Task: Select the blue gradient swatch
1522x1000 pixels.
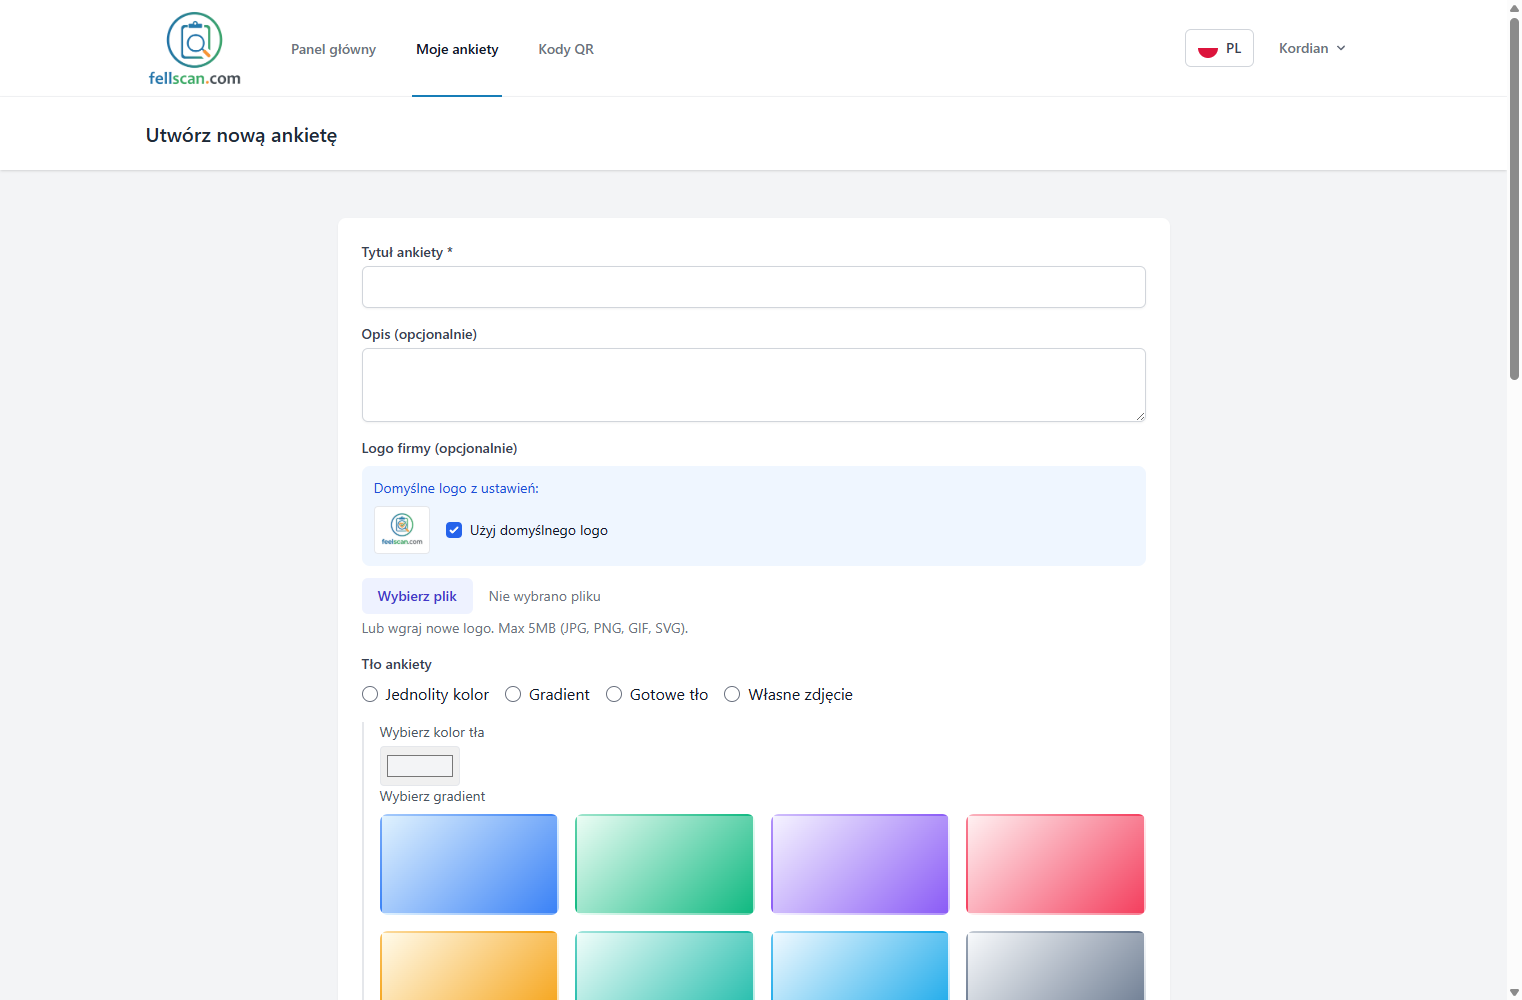Action: pyautogui.click(x=469, y=864)
